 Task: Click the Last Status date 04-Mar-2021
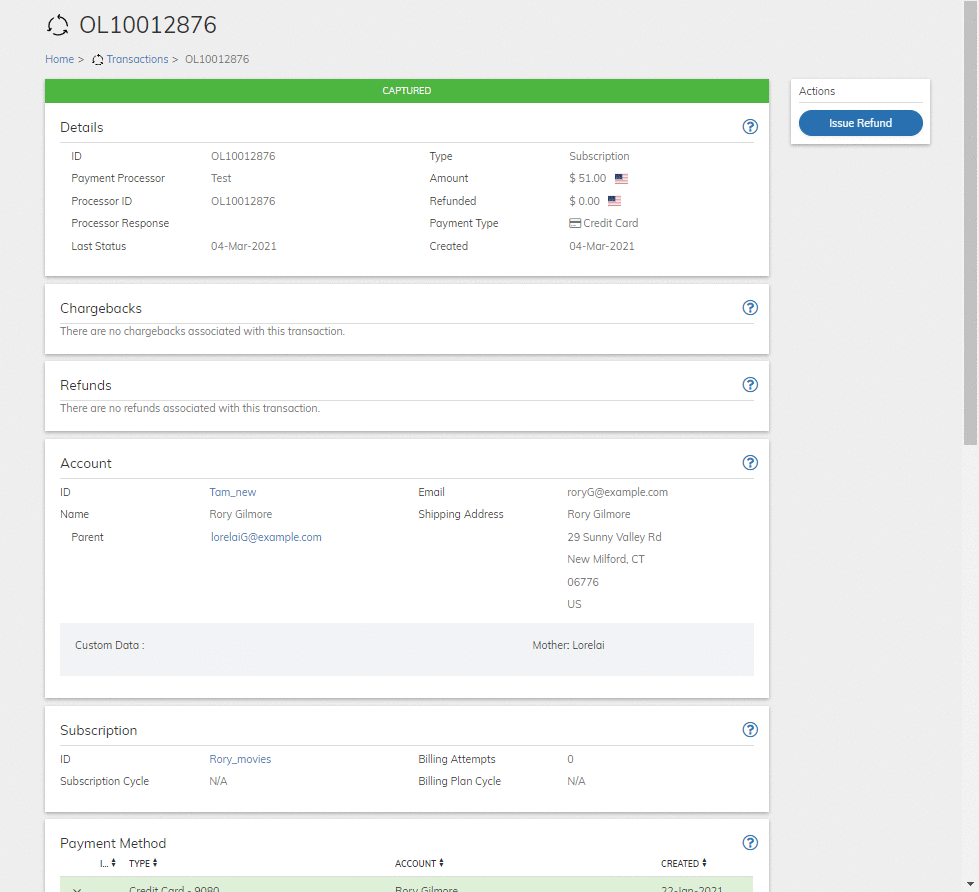point(244,247)
